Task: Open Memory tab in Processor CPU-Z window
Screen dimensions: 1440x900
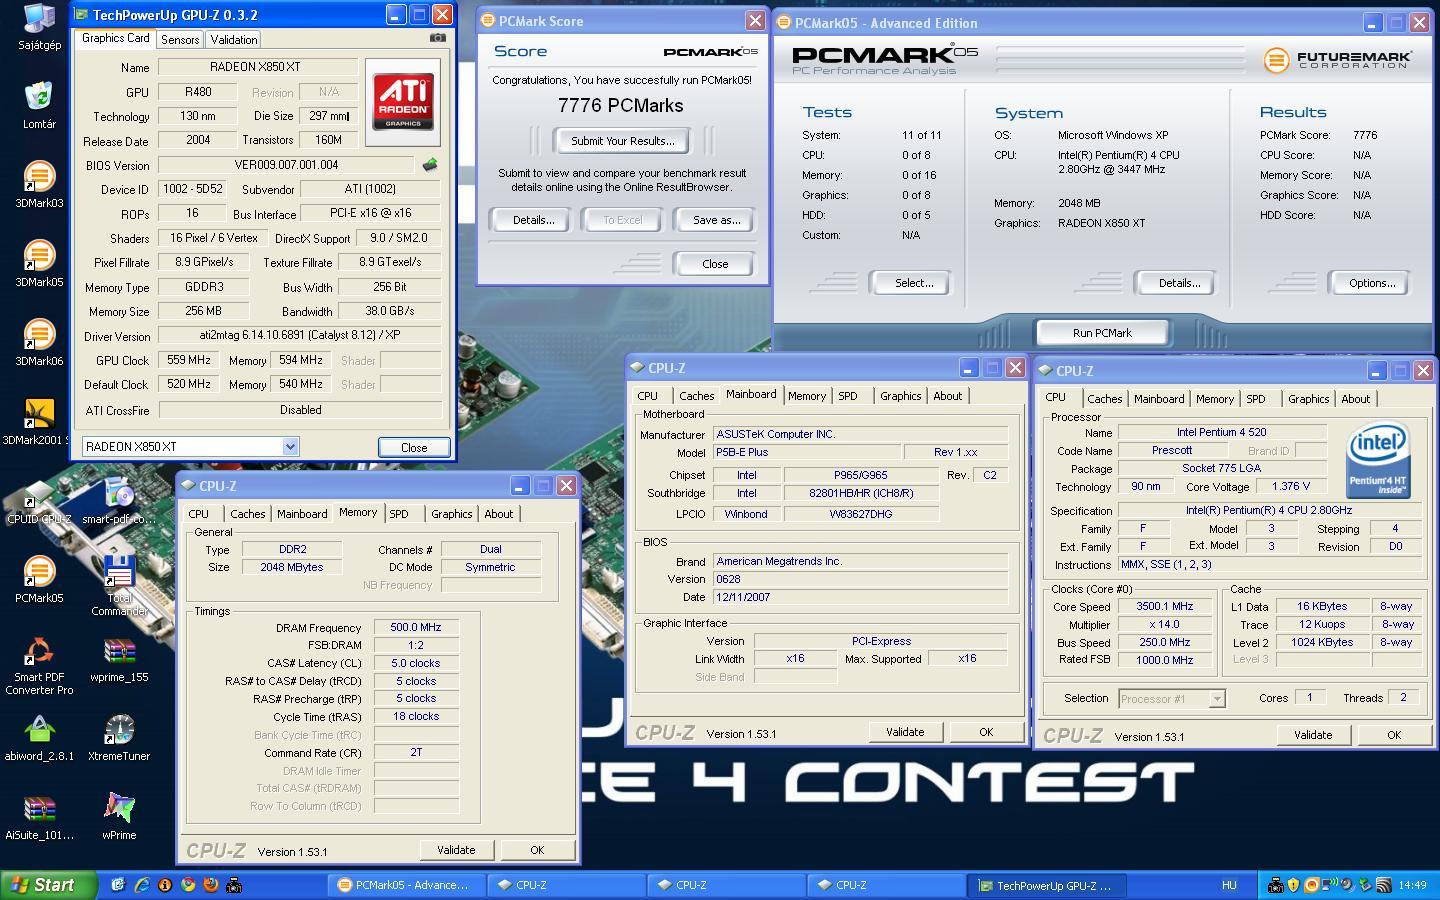Action: click(1215, 399)
